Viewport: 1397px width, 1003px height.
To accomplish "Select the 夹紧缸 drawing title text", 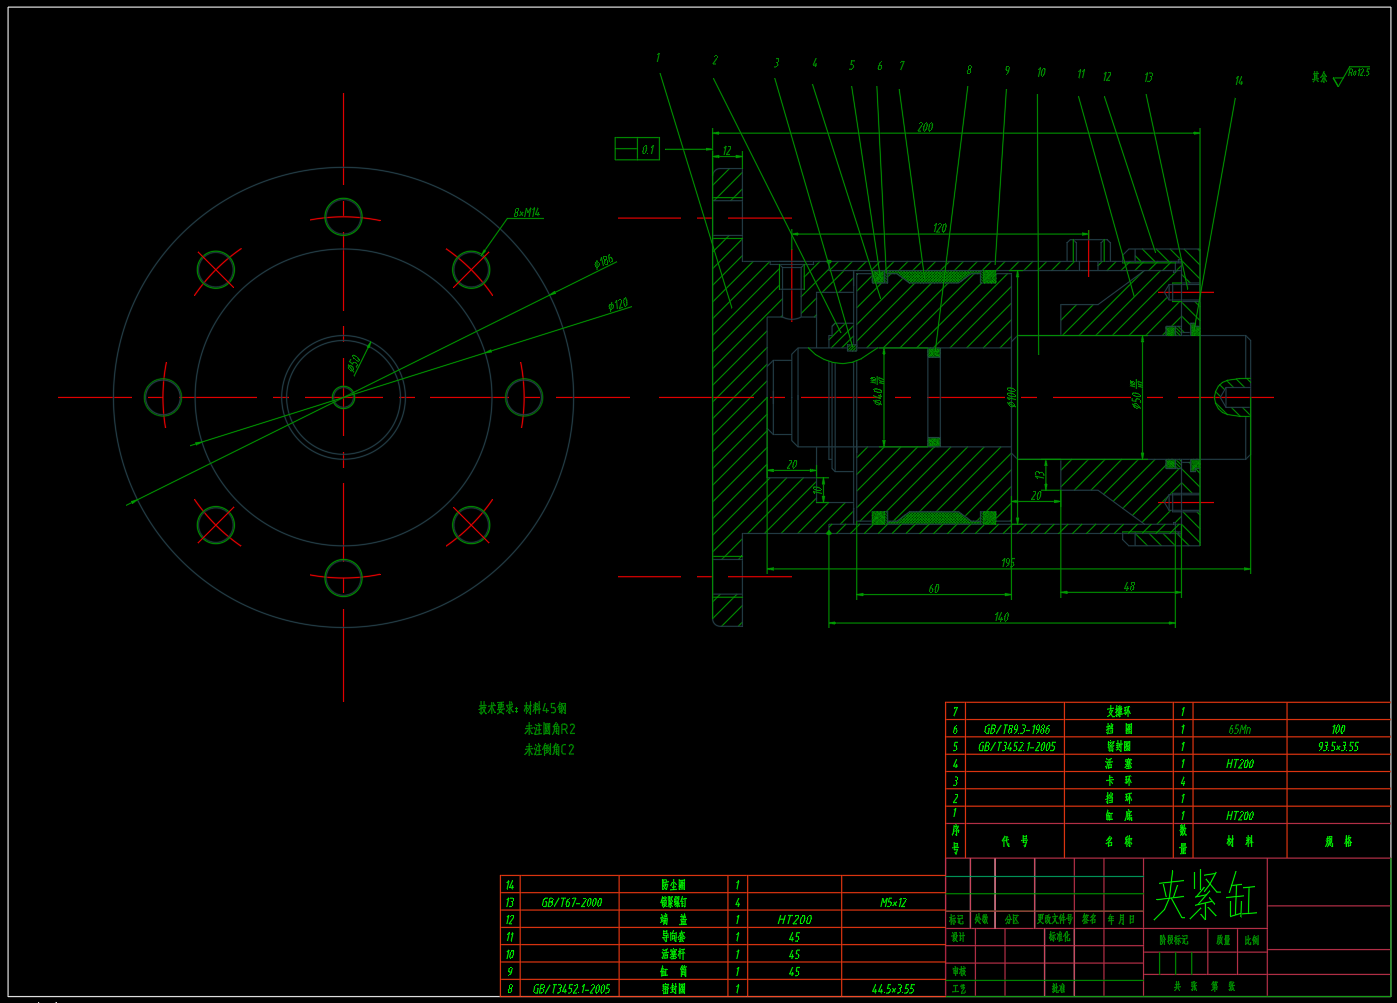I will [x=1205, y=895].
